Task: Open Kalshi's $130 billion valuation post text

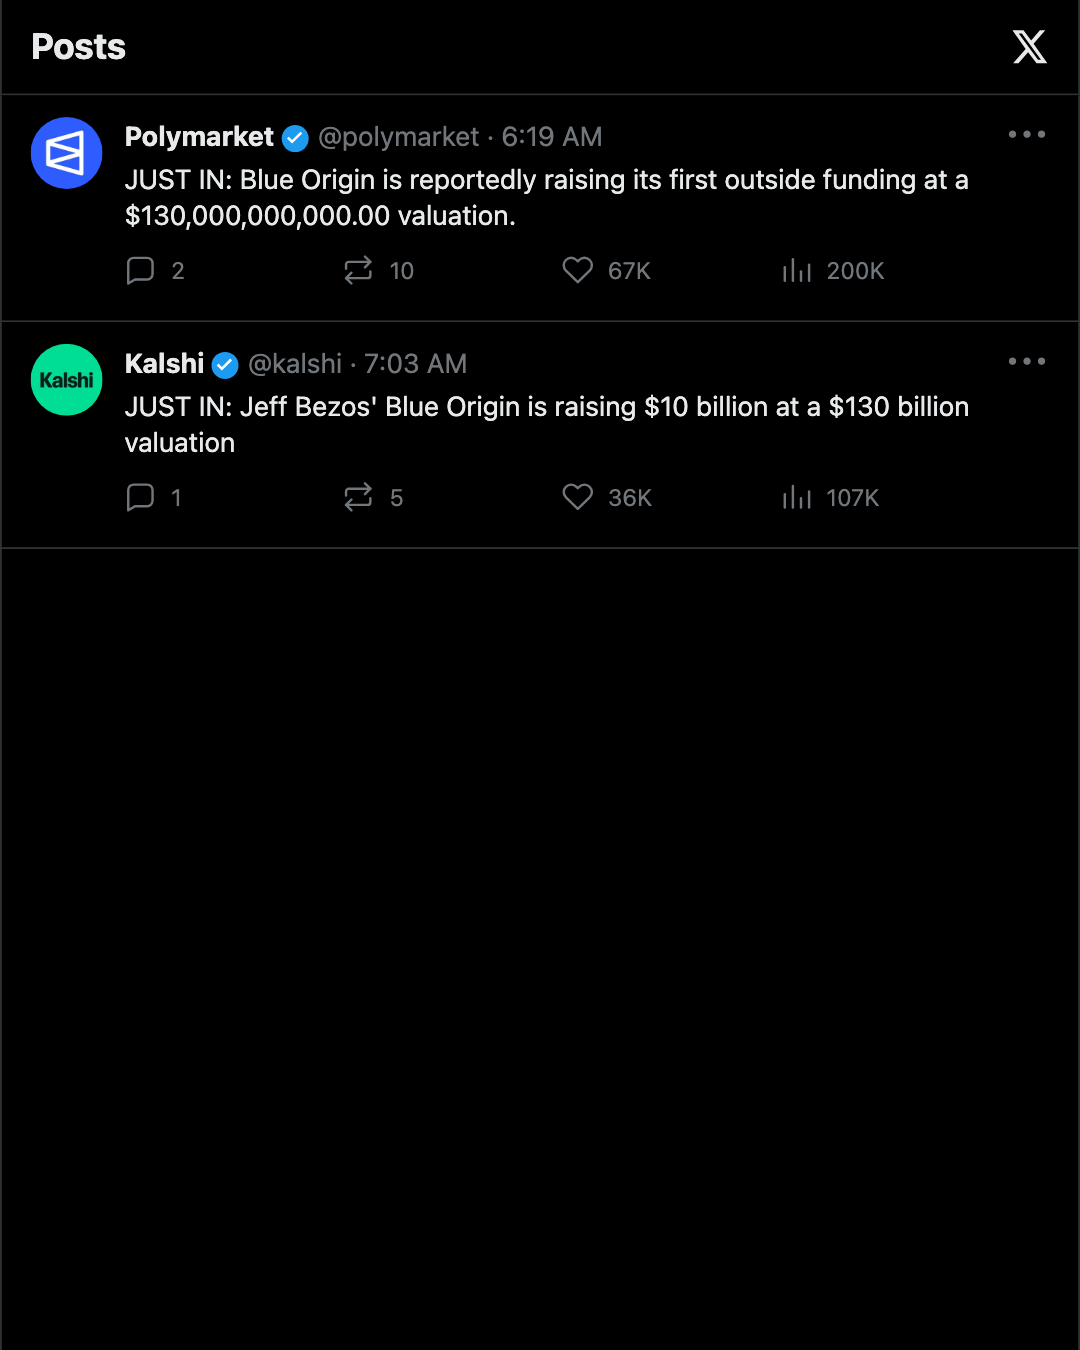Action: (x=547, y=425)
